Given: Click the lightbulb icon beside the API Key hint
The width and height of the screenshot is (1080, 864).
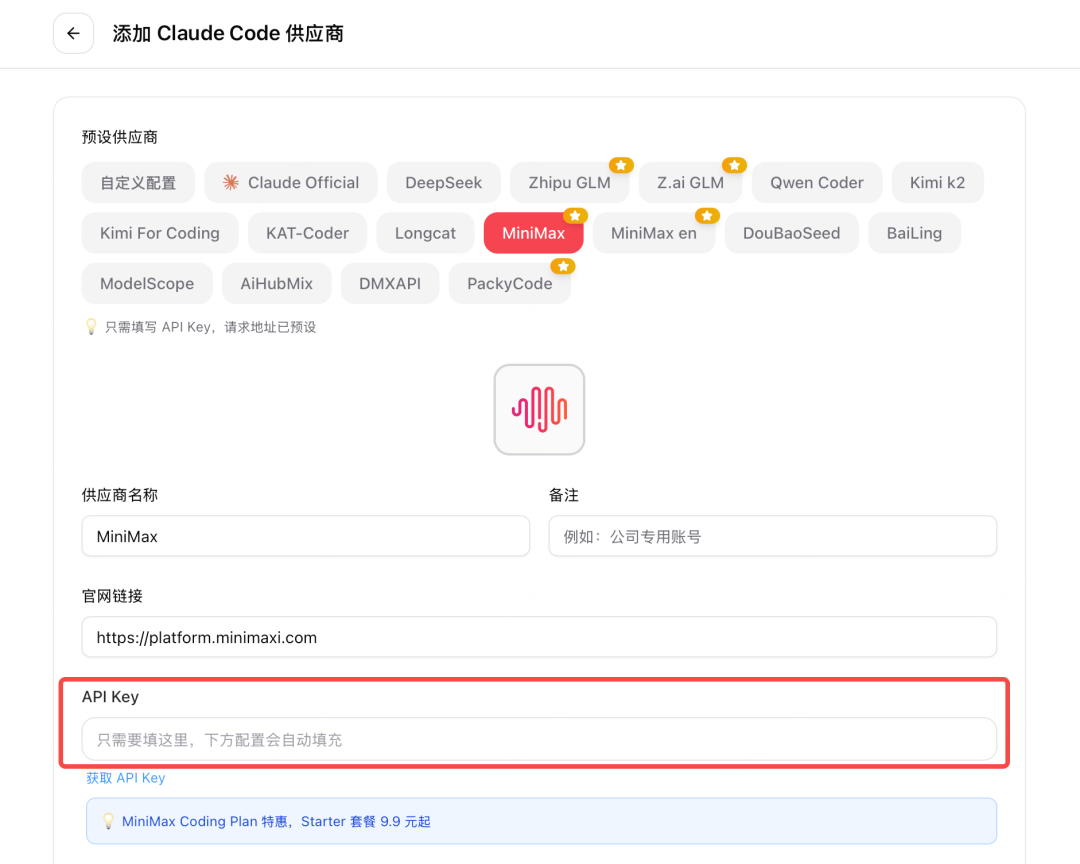Looking at the screenshot, I should click(x=91, y=326).
